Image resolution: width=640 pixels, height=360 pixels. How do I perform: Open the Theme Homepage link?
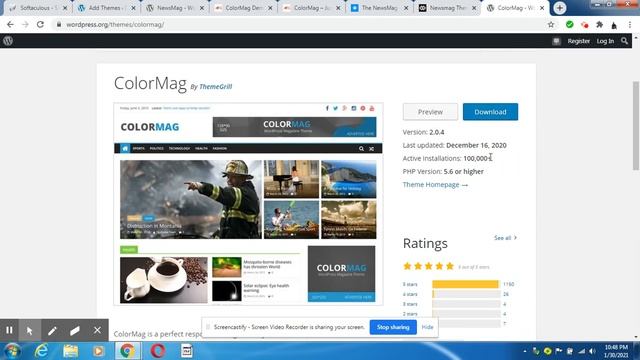click(x=435, y=184)
